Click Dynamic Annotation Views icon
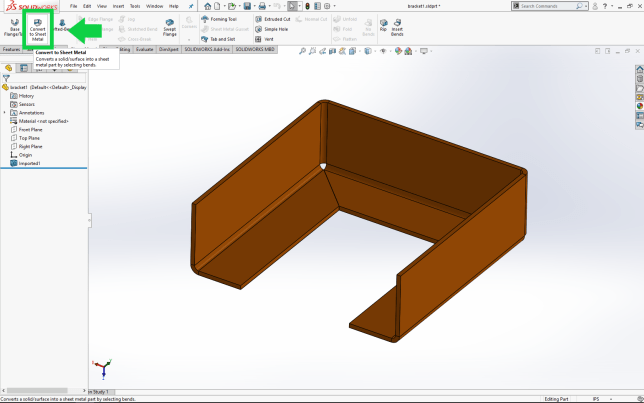The width and height of the screenshot is (644, 403). (x=342, y=51)
